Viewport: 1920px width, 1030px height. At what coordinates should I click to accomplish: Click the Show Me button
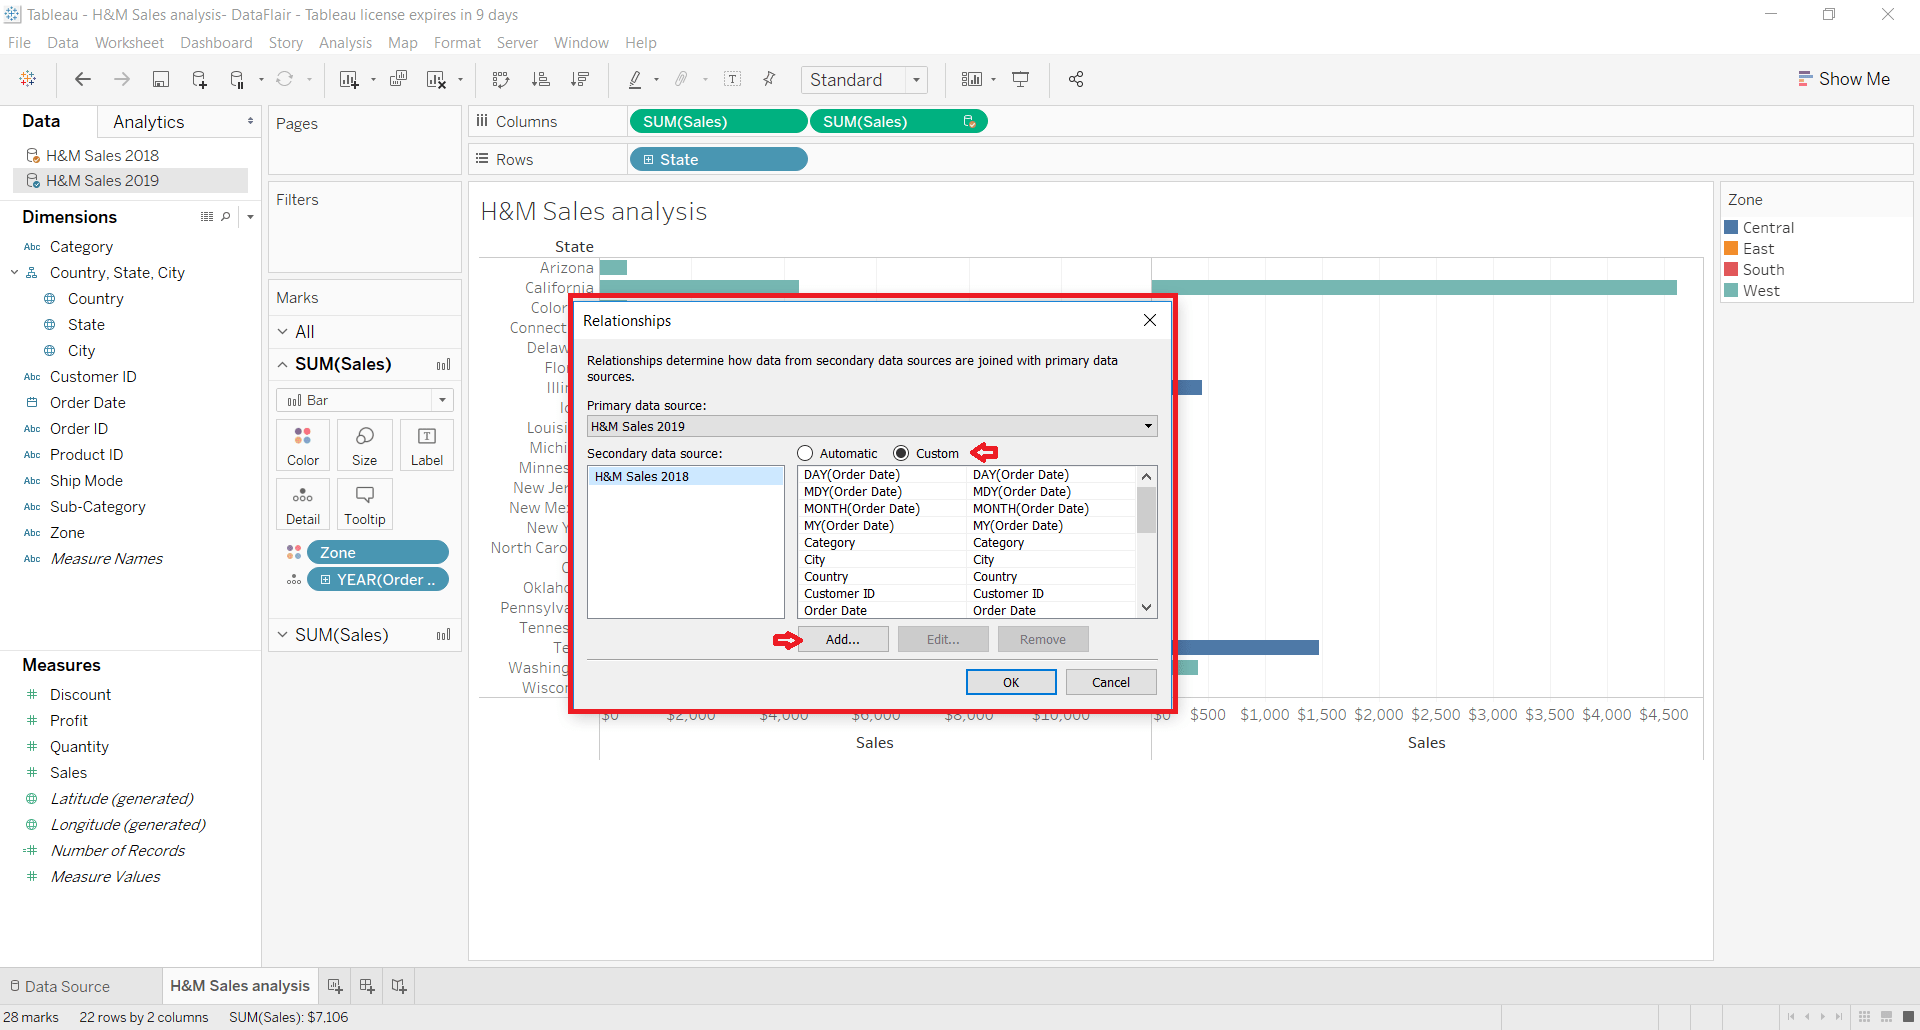1845,79
